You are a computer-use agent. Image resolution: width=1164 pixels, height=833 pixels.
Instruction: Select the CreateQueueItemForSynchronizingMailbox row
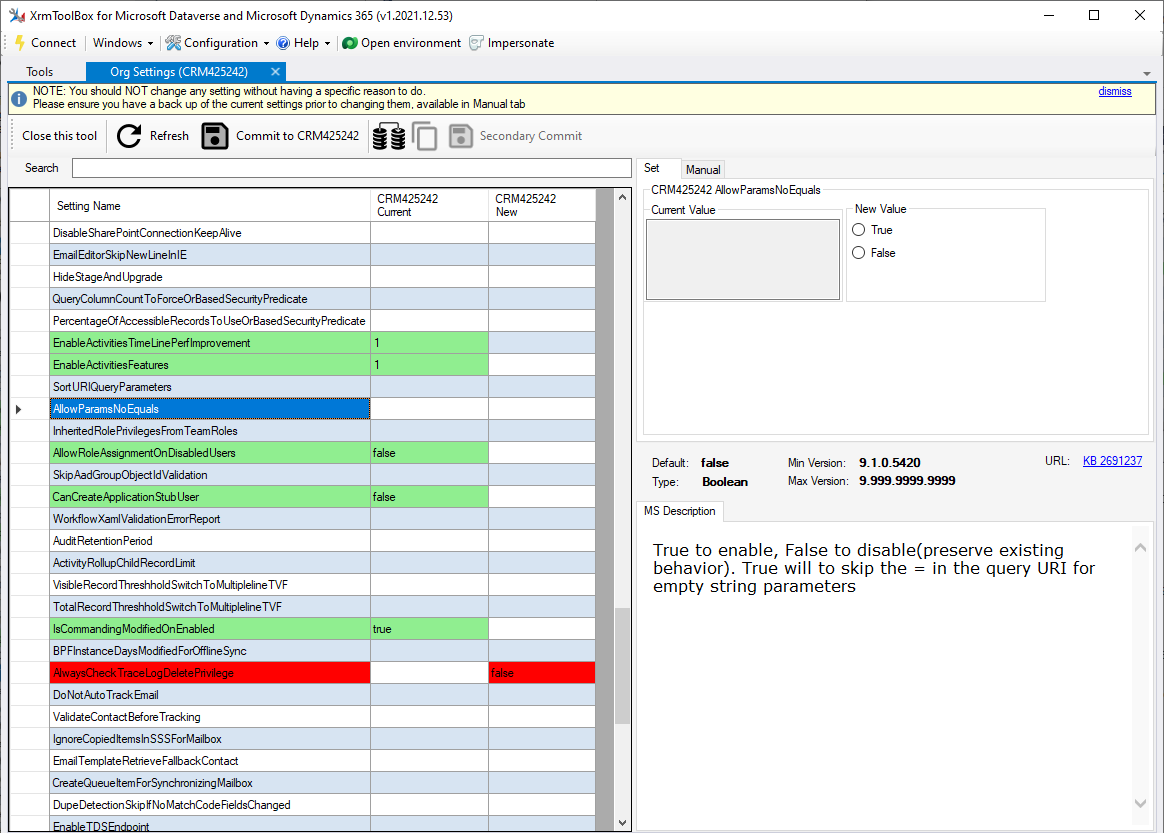coord(302,783)
